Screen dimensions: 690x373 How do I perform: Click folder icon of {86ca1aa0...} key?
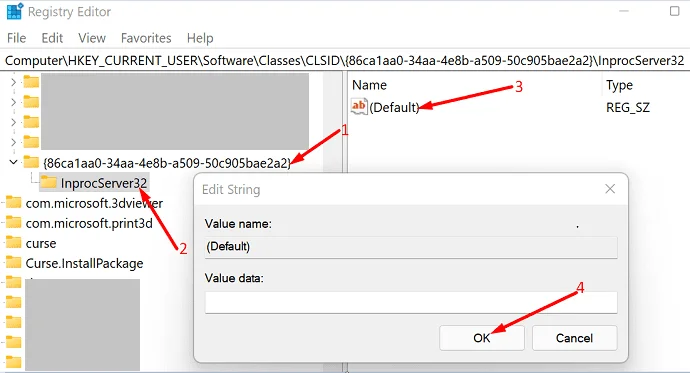click(31, 162)
